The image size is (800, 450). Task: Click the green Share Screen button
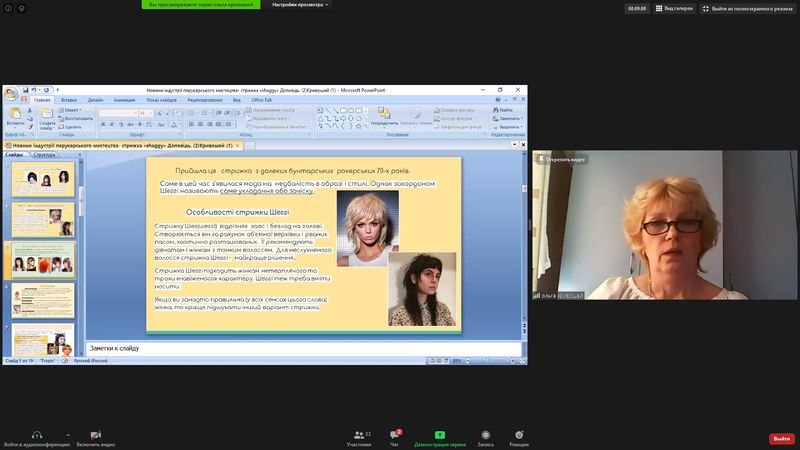point(440,438)
